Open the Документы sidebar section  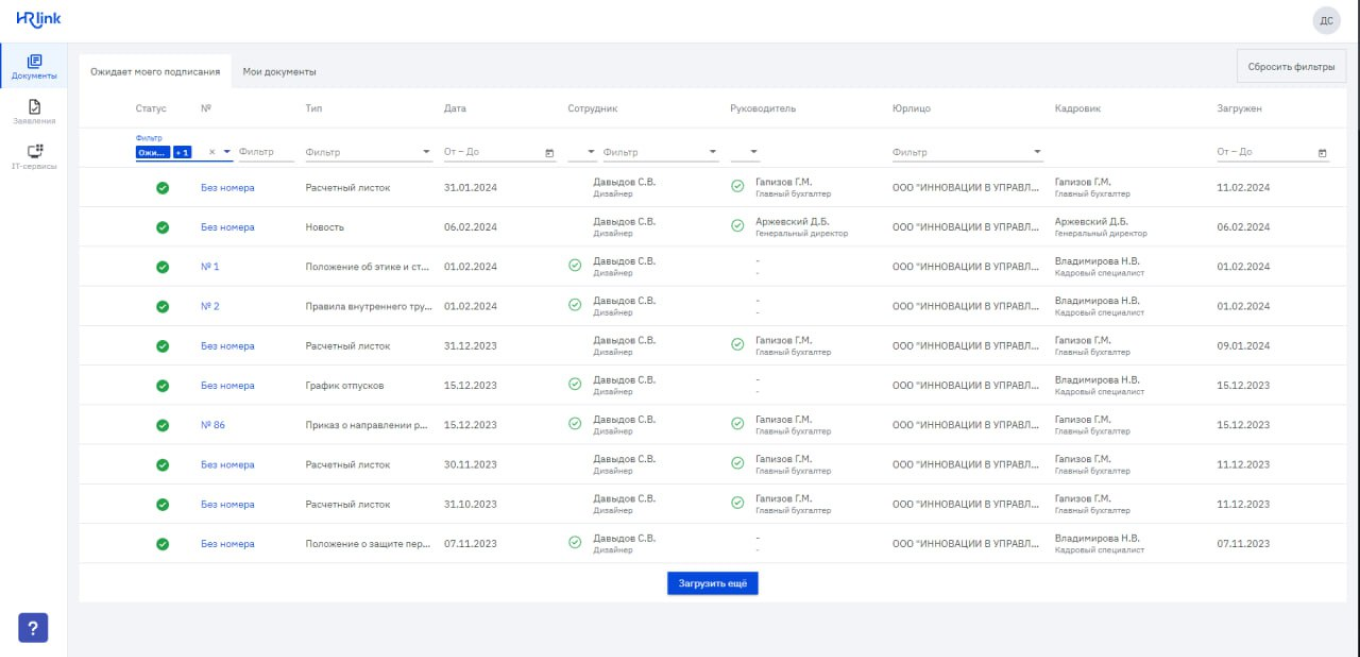[34, 67]
